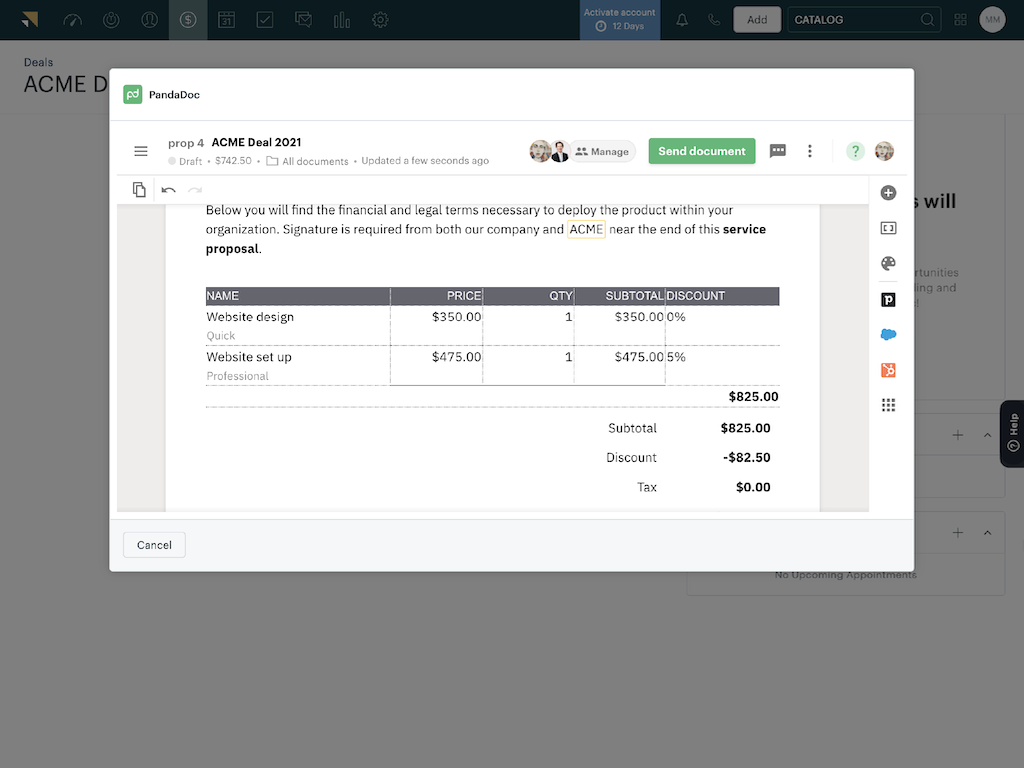Open the more options three-dot menu
The width and height of the screenshot is (1024, 768).
click(810, 151)
